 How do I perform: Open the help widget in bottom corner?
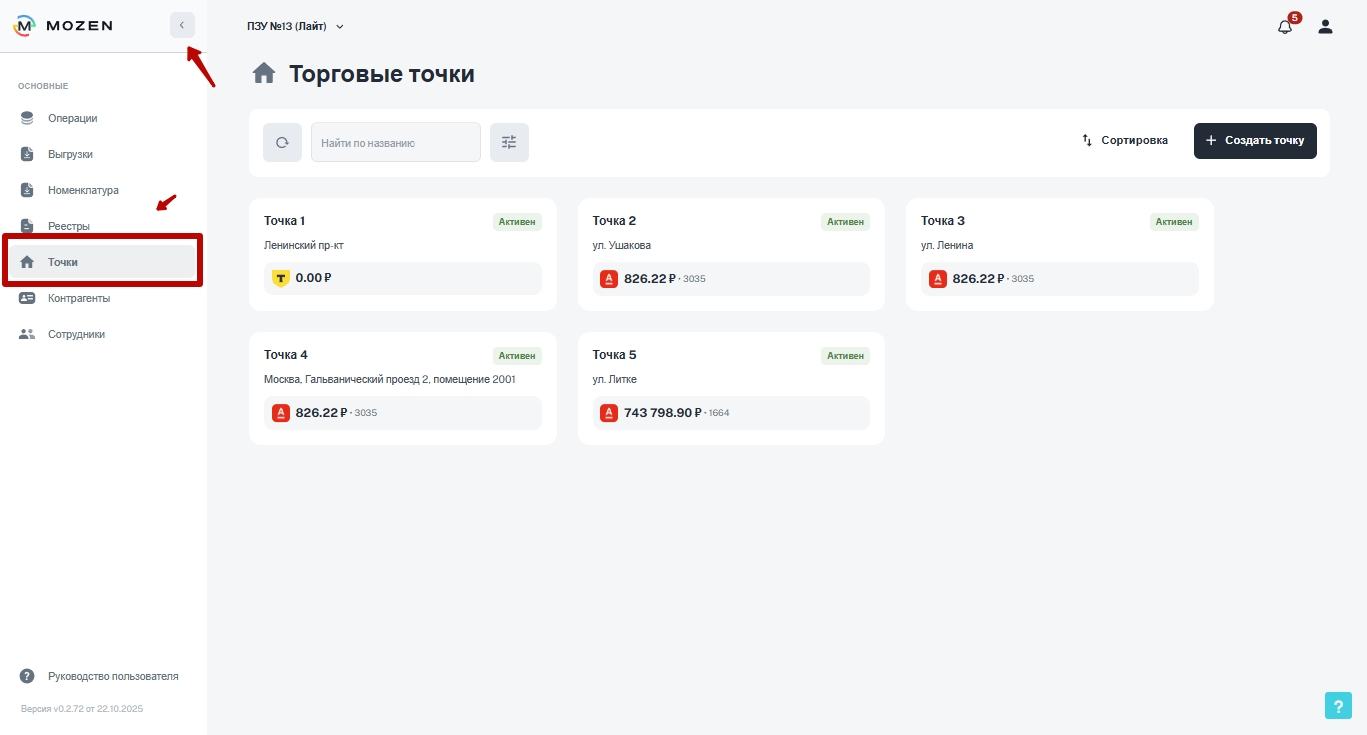coord(1338,705)
